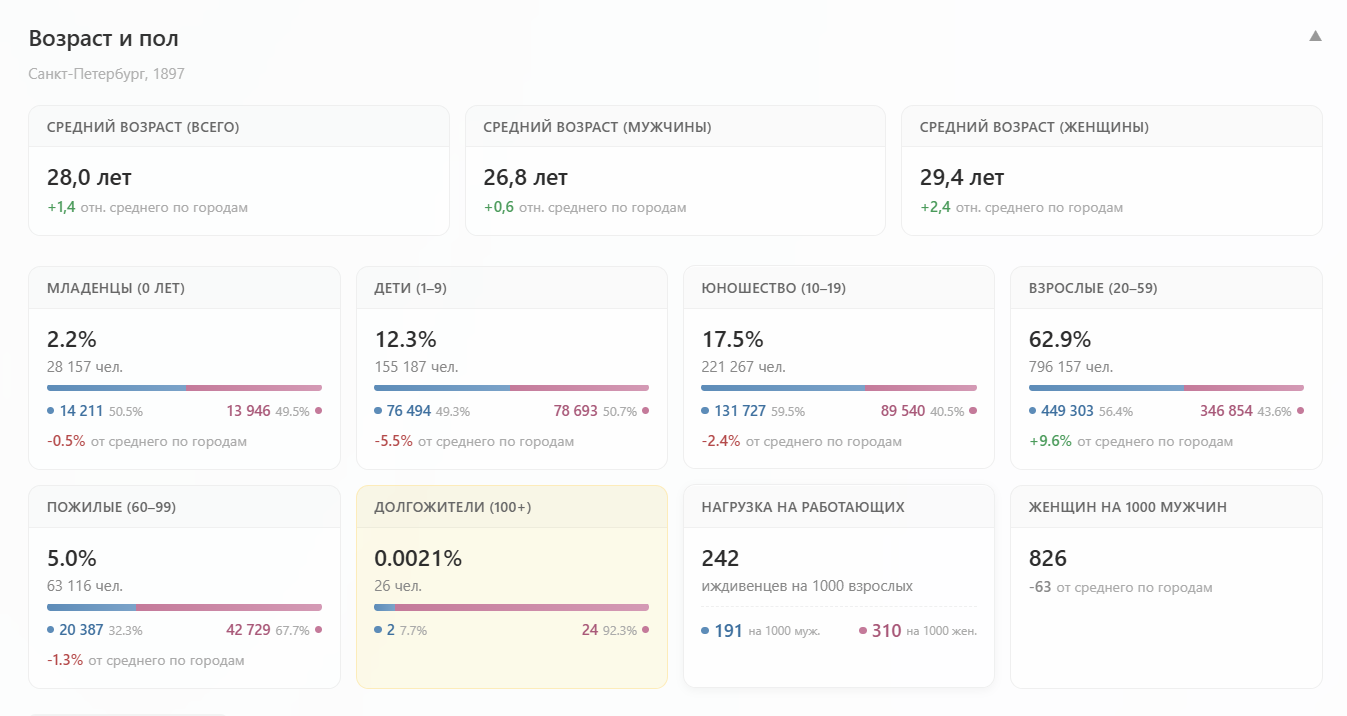Click the "Возраст и пол" section title

[104, 39]
